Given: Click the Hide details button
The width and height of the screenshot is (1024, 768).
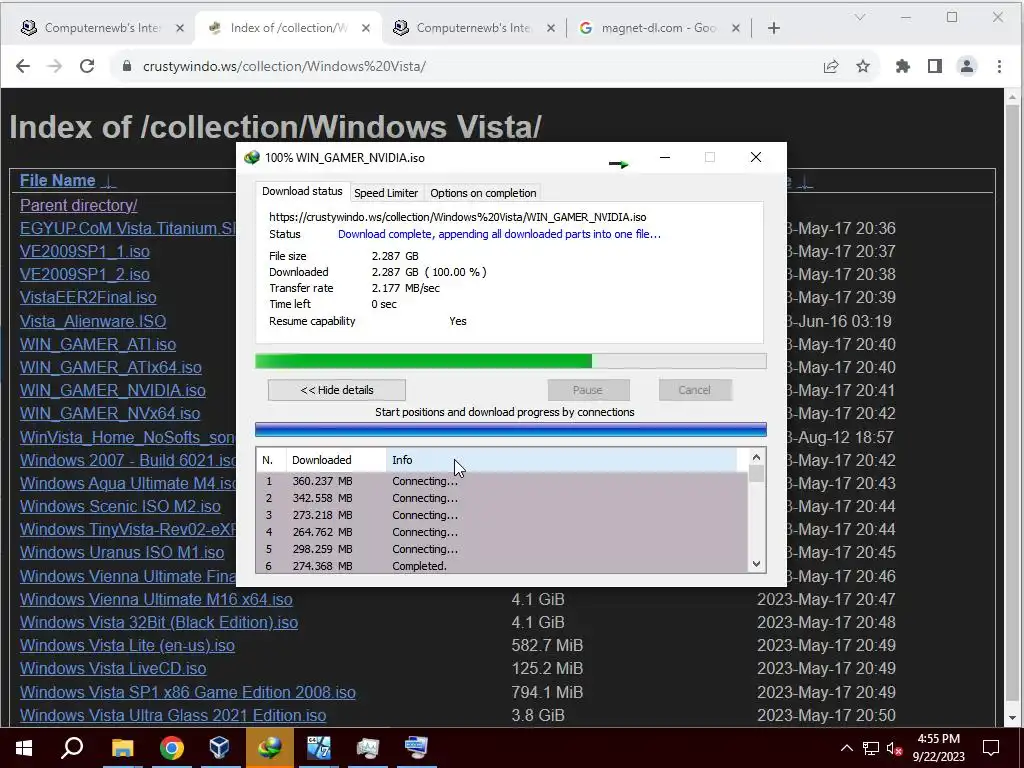Looking at the screenshot, I should point(337,390).
